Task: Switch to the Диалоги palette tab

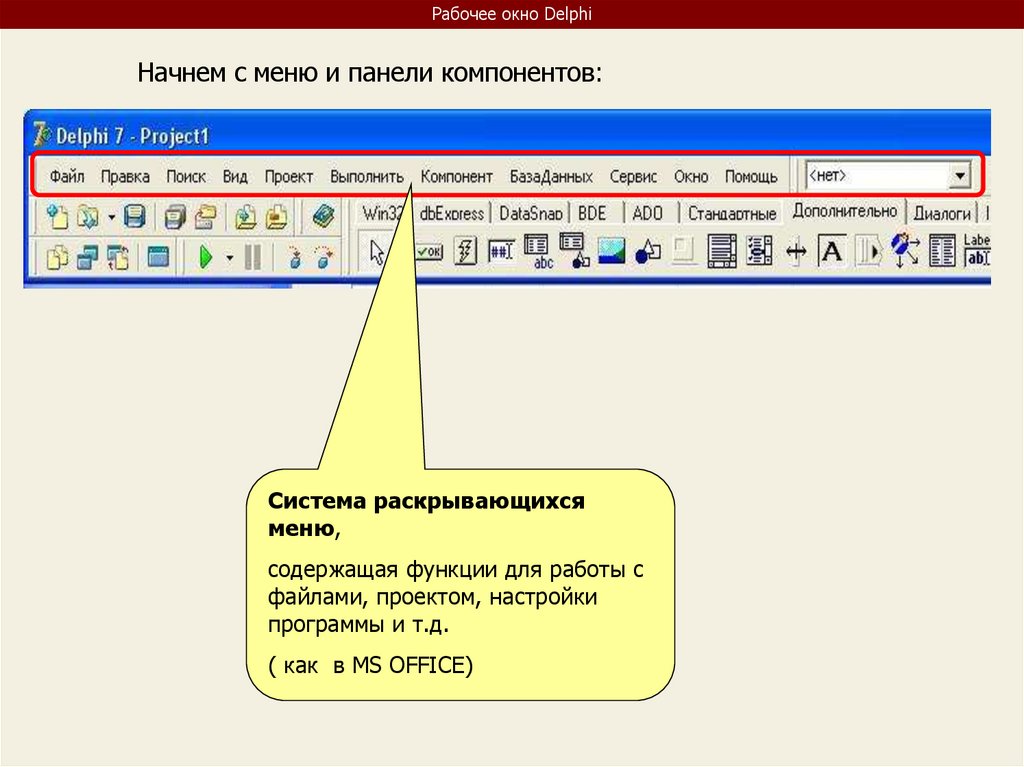Action: [942, 213]
